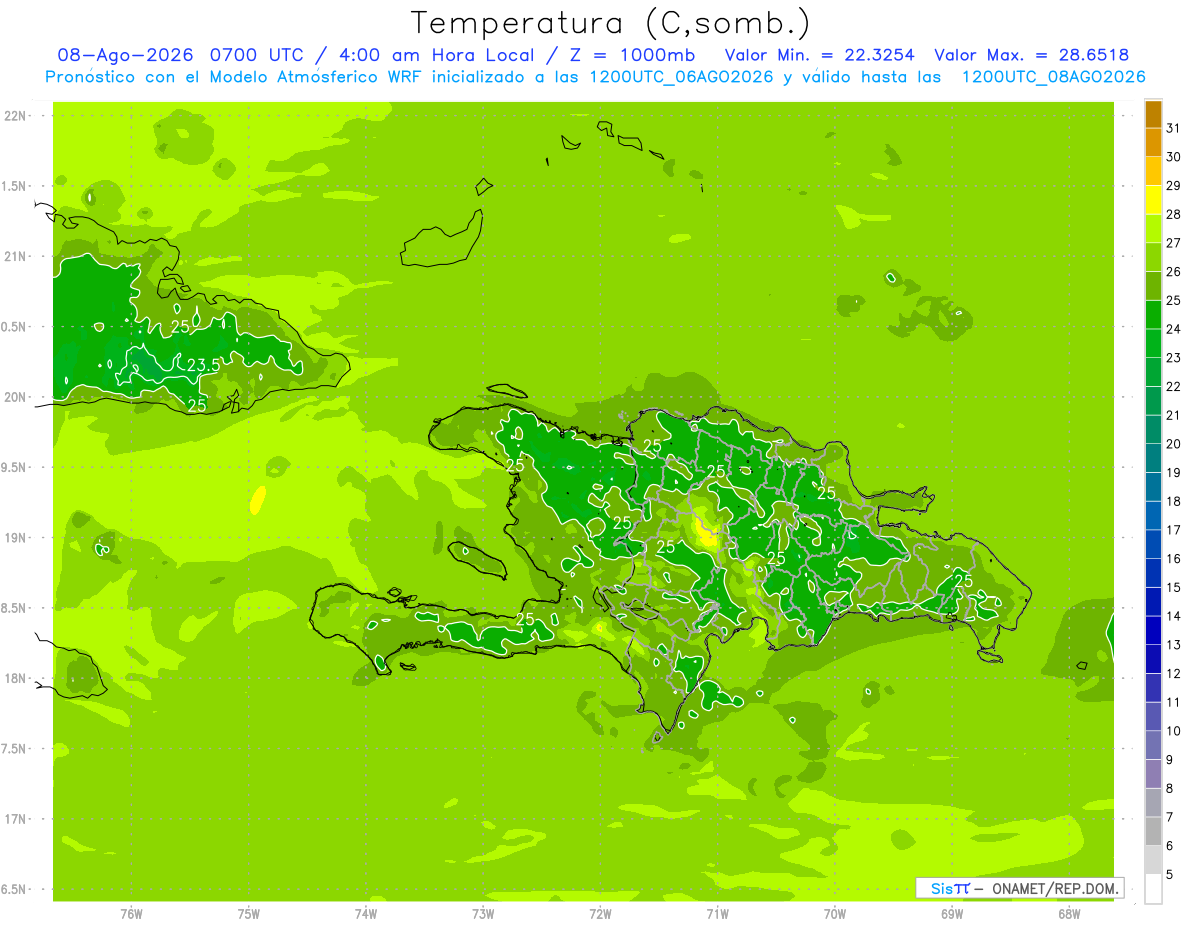Click the "19N" latitude axis label
The height and width of the screenshot is (927, 1200).
point(17,538)
